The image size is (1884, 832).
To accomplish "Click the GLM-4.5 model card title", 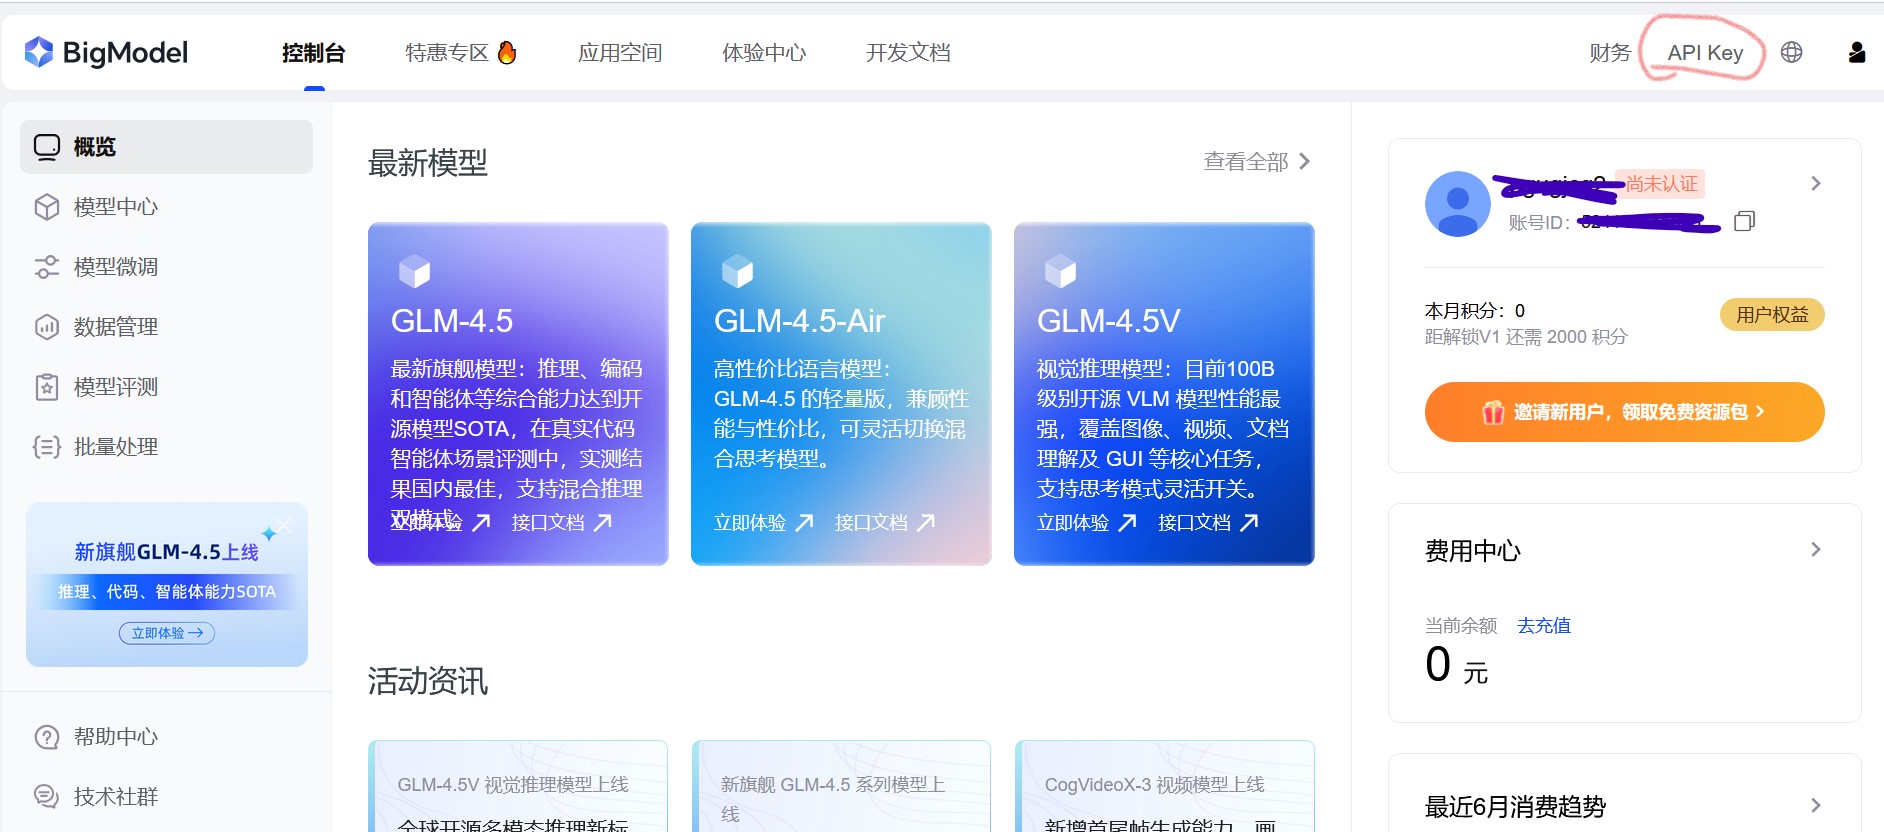I will click(452, 321).
